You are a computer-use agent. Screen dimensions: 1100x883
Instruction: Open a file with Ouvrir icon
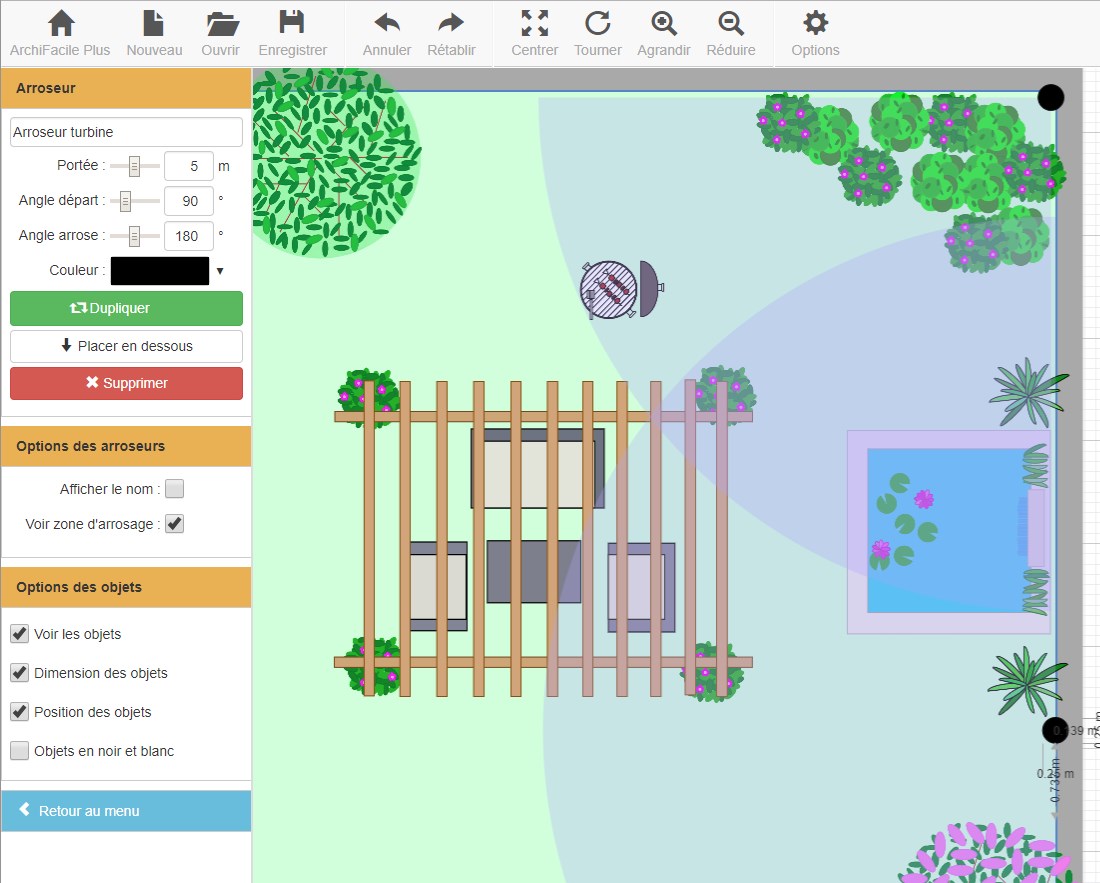[x=221, y=24]
